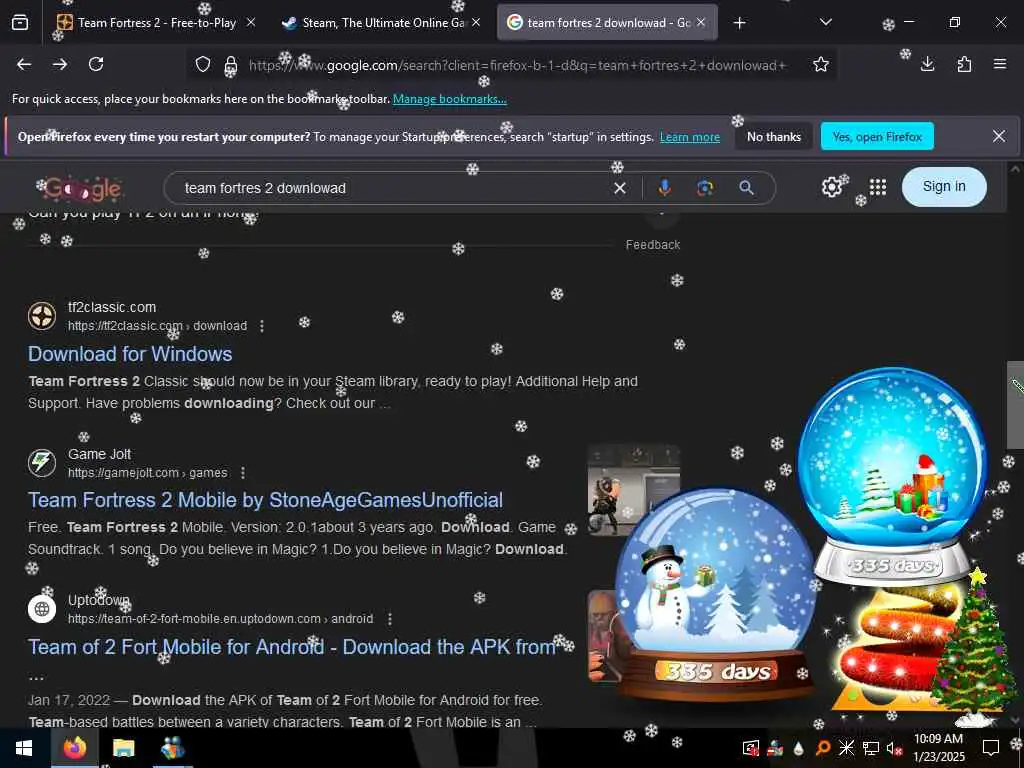Click the presents snow globe widget
The height and width of the screenshot is (768, 1024).
893,477
